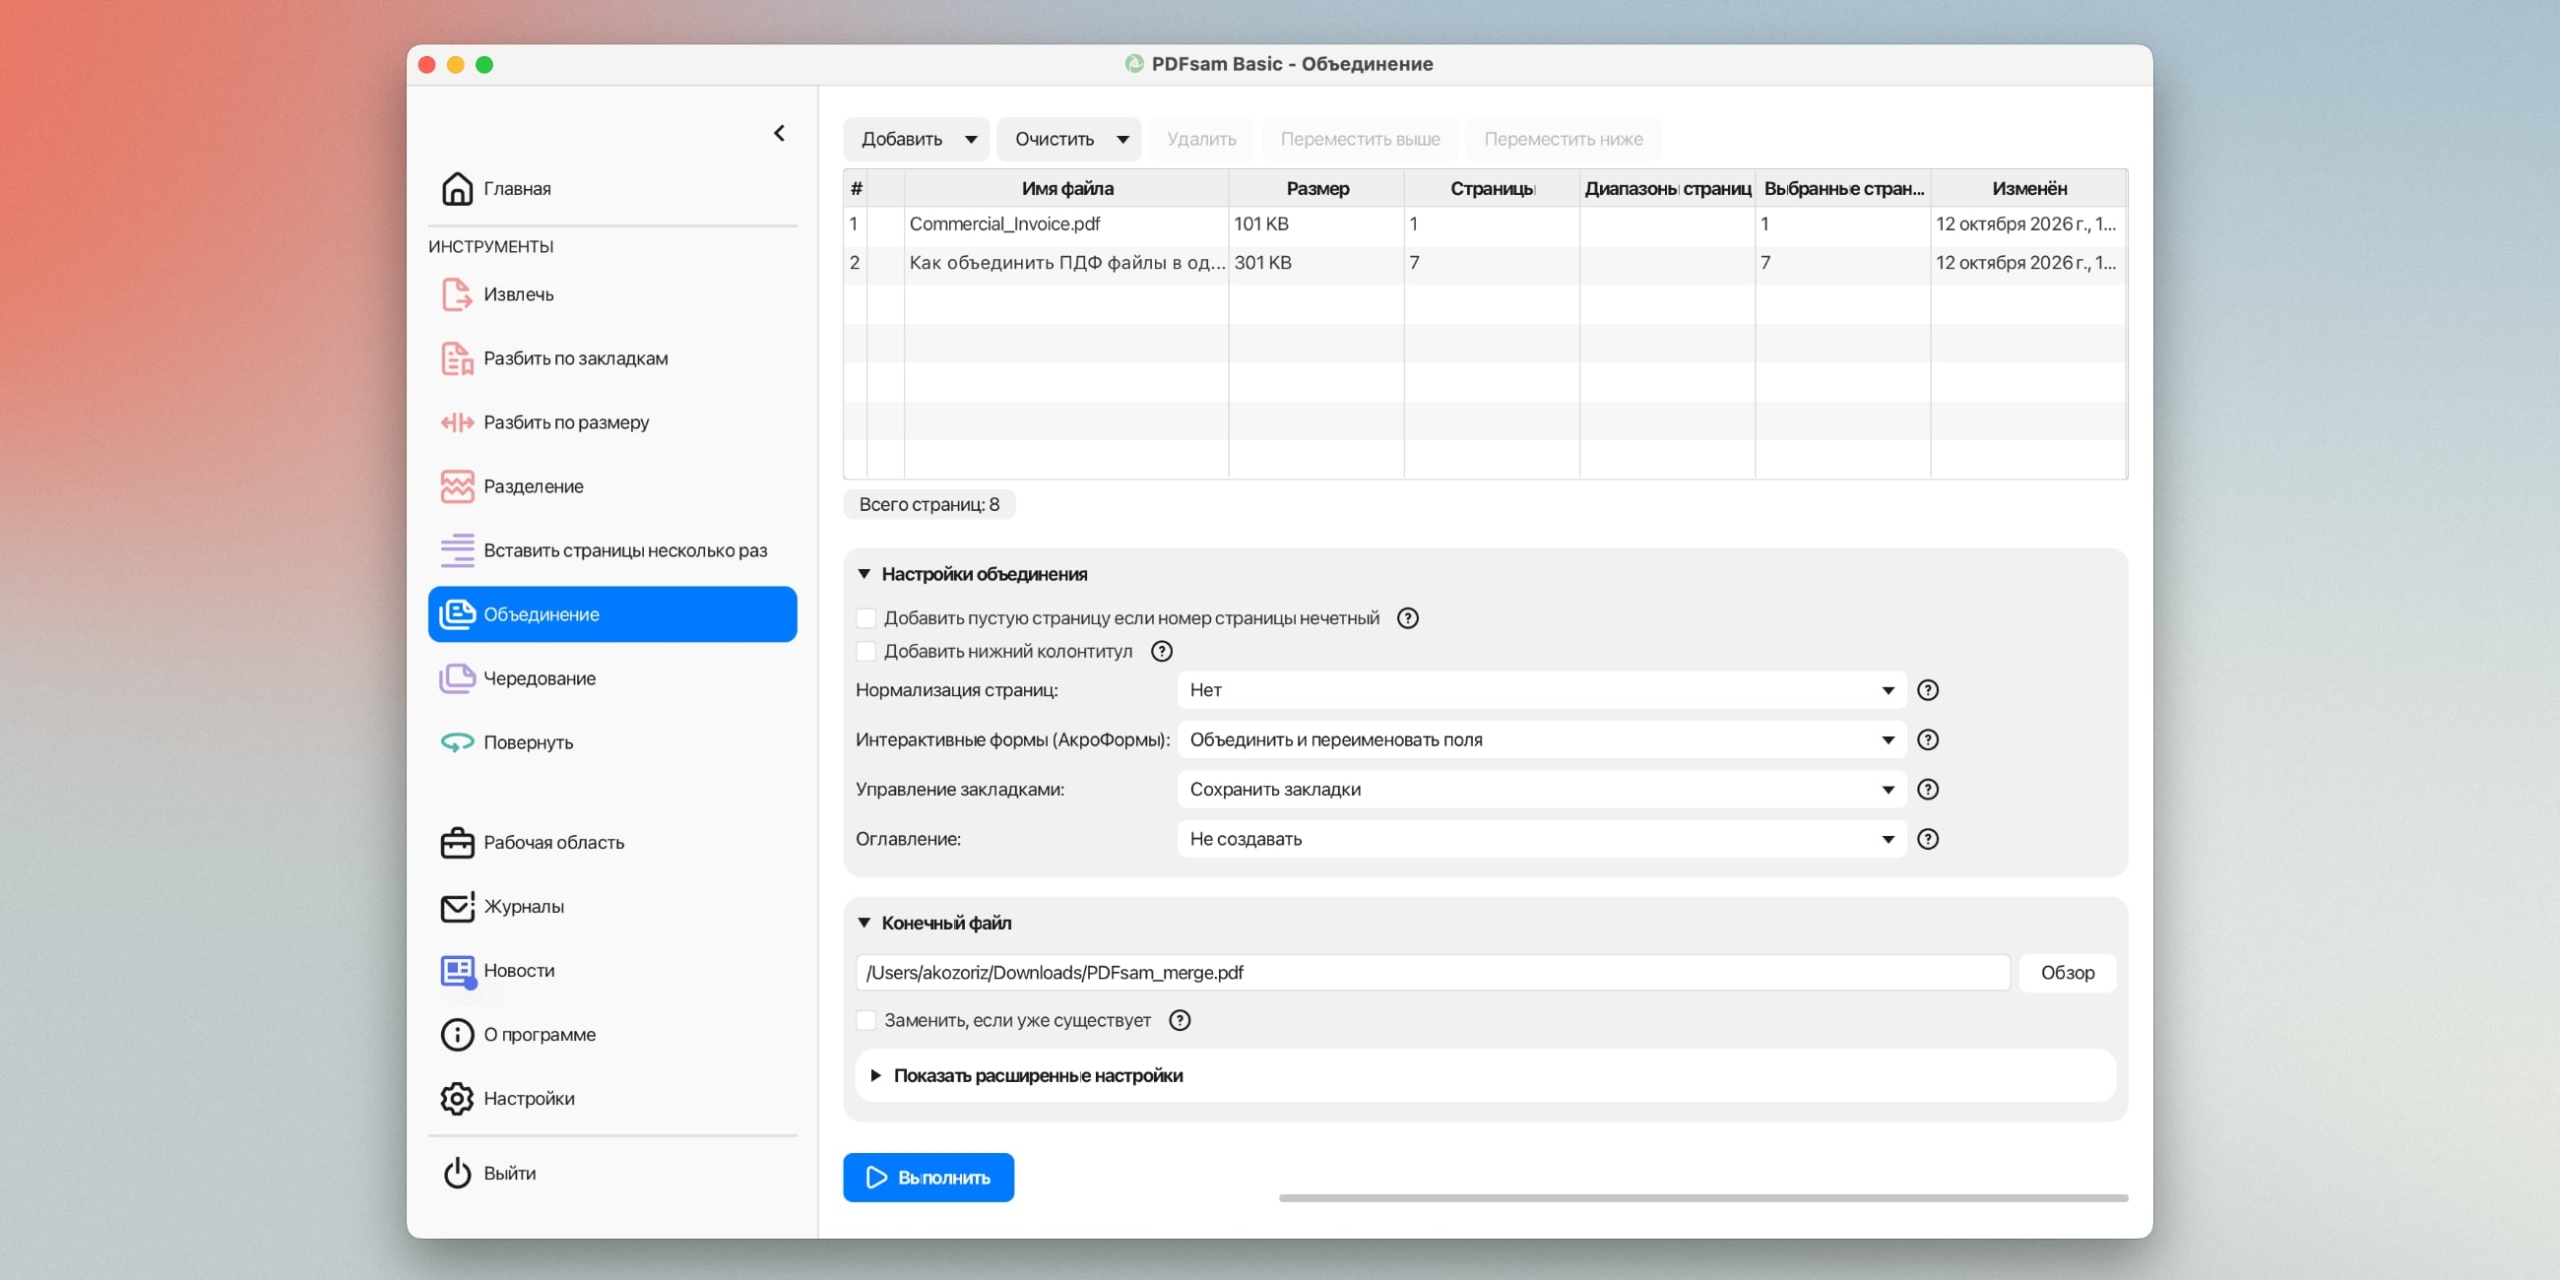Collapse the sidebar with the chevron
2560x1280 pixels.
780,133
